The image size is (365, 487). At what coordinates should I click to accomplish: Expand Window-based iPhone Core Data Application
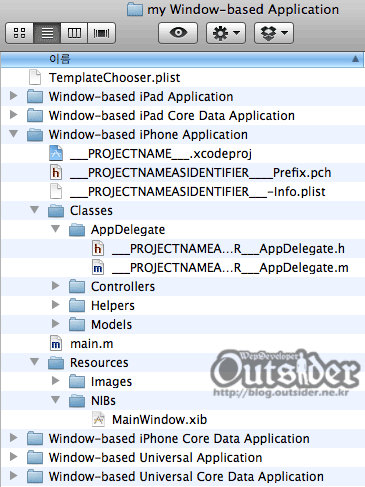[x=14, y=438]
